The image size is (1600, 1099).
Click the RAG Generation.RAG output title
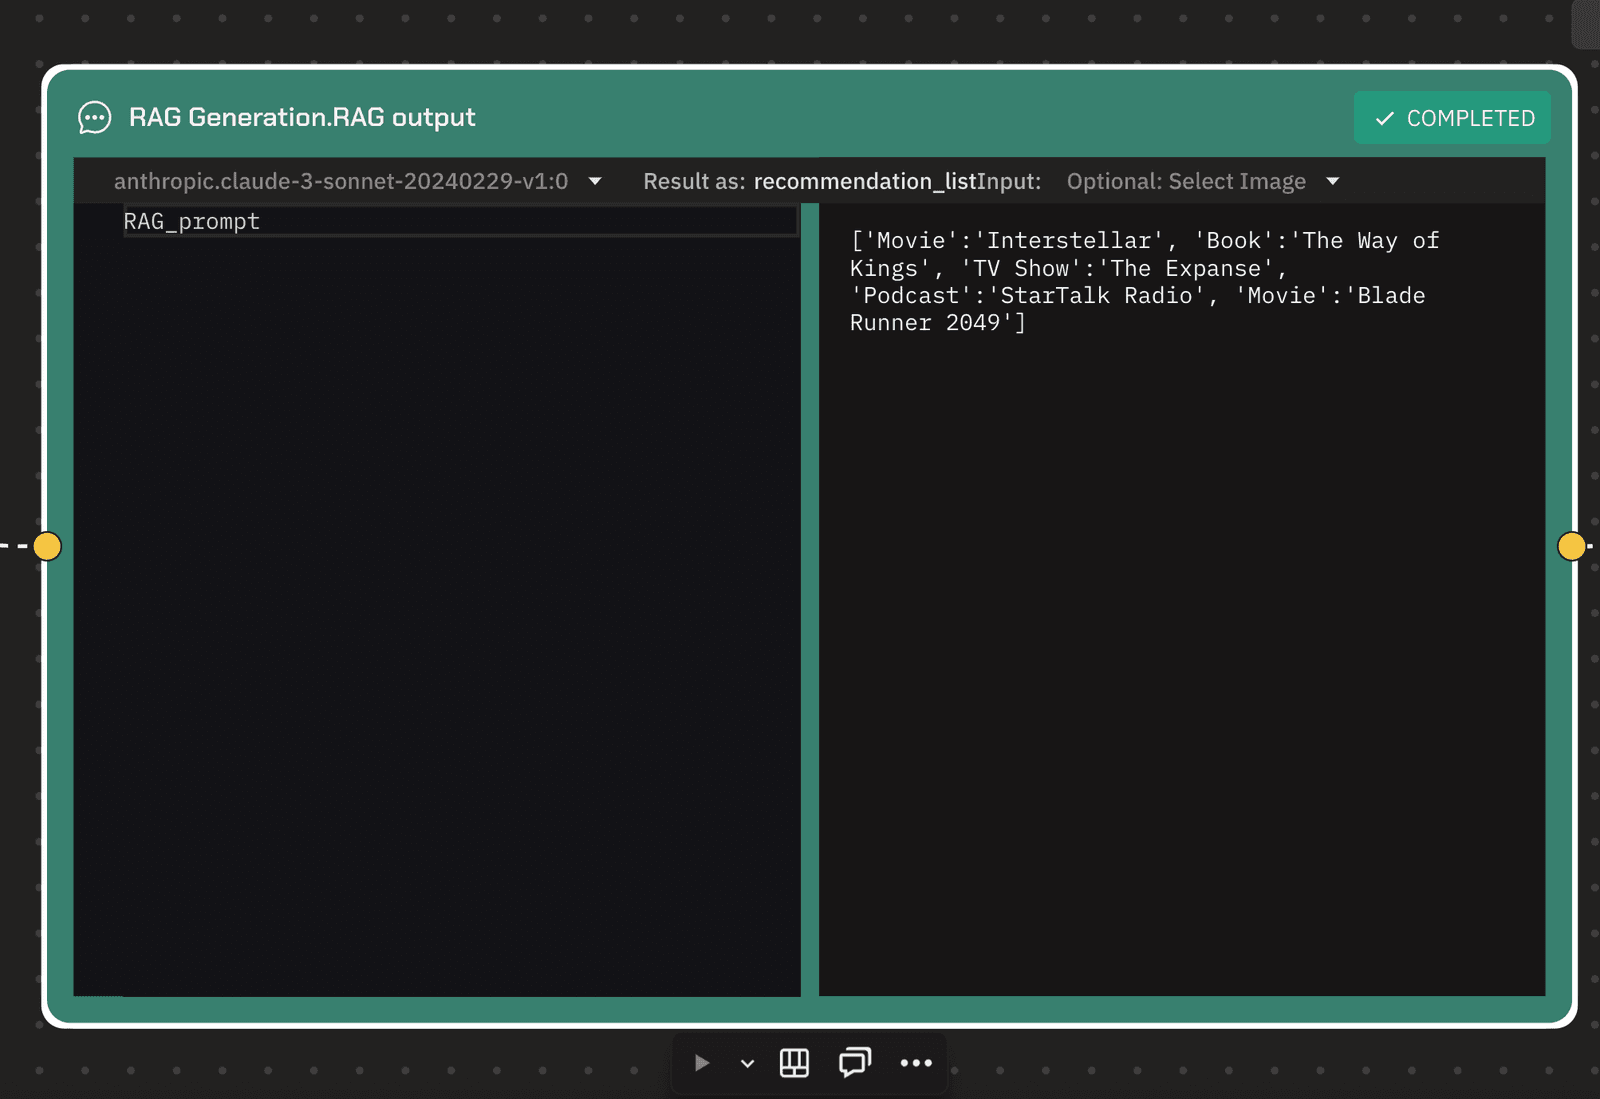tap(302, 118)
